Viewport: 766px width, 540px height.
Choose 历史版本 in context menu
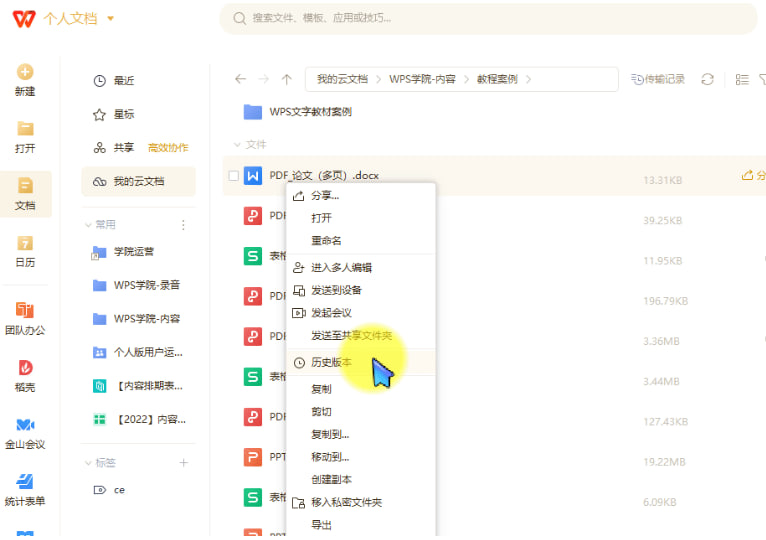(x=361, y=362)
